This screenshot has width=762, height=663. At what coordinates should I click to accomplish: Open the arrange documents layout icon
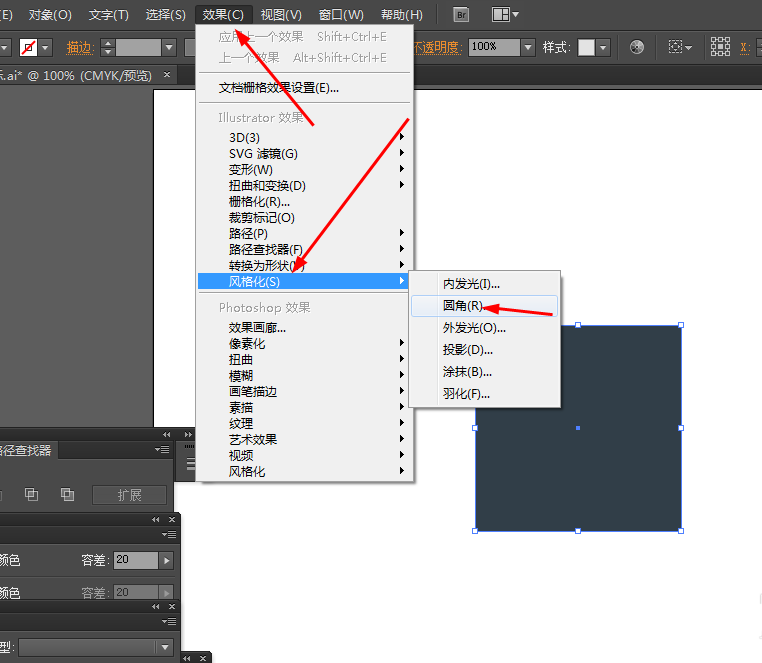pos(505,15)
